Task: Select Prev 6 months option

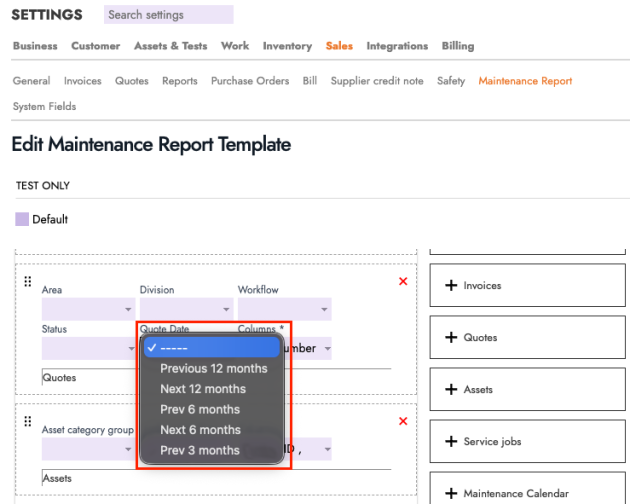Action: pos(199,409)
